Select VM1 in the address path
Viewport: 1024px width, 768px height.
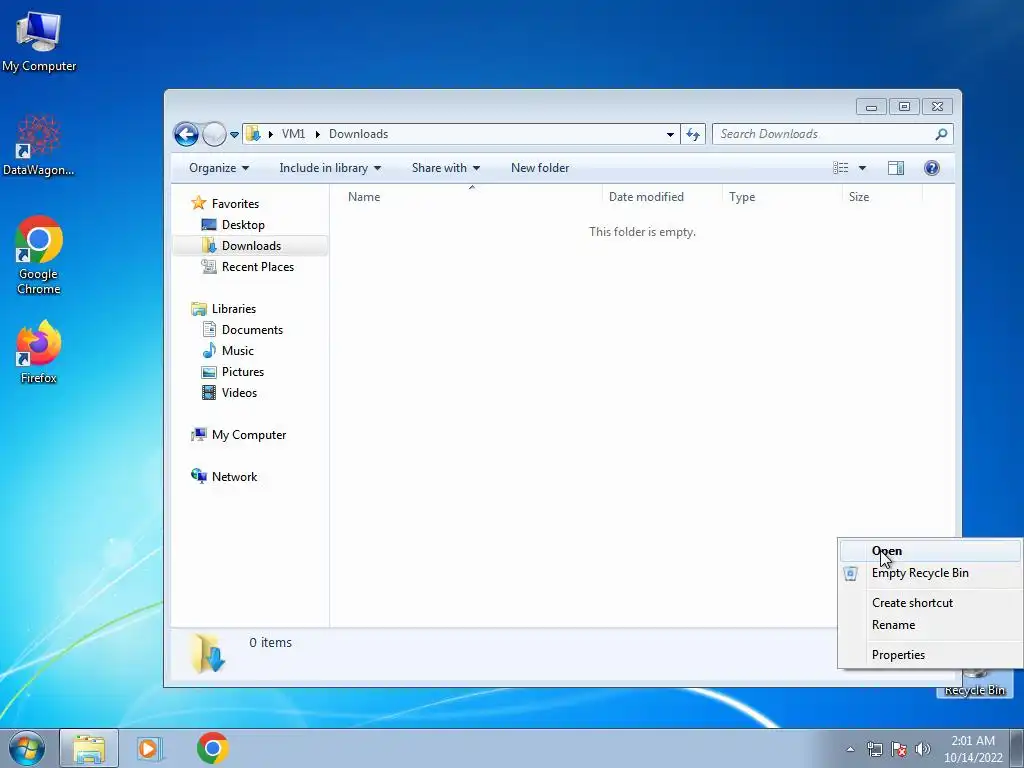[x=293, y=134]
